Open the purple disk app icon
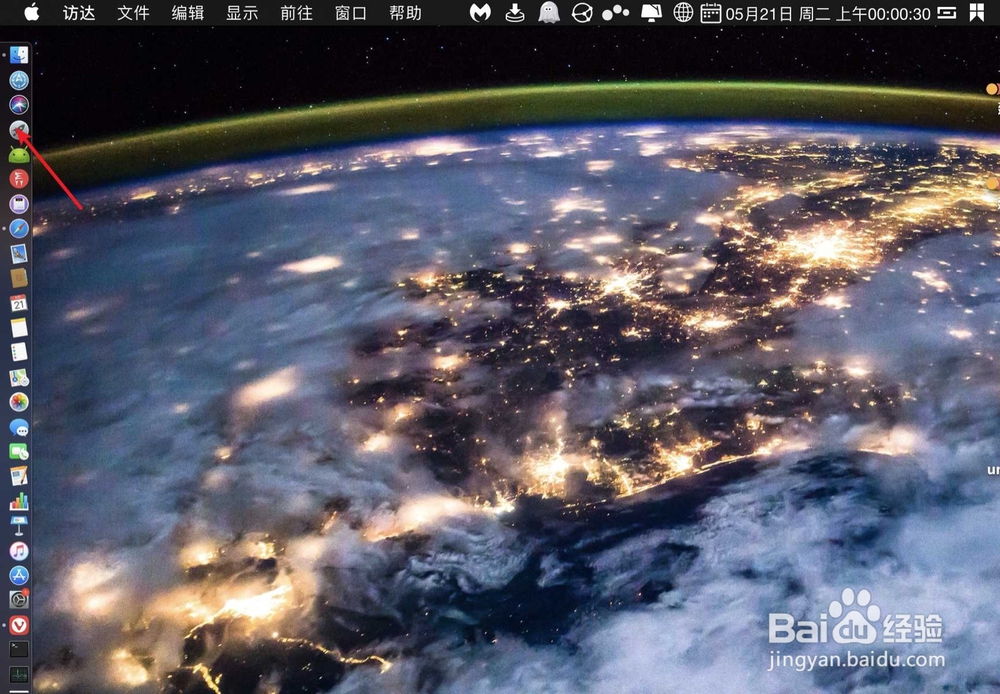The height and width of the screenshot is (694, 1000). (x=19, y=203)
